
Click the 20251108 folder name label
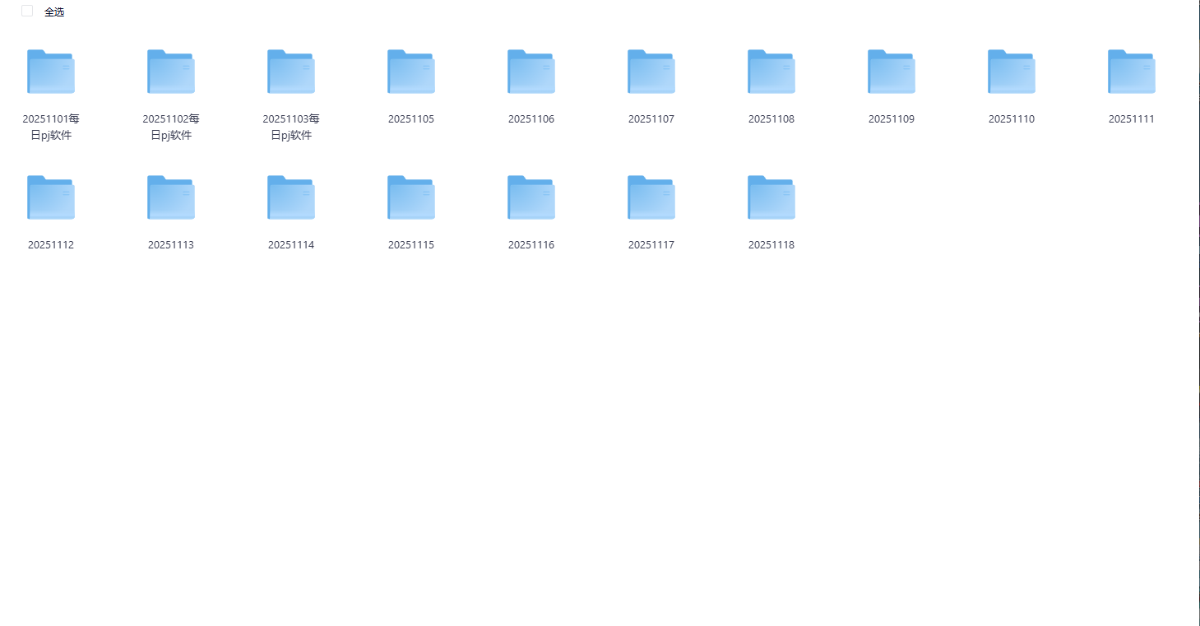point(771,119)
